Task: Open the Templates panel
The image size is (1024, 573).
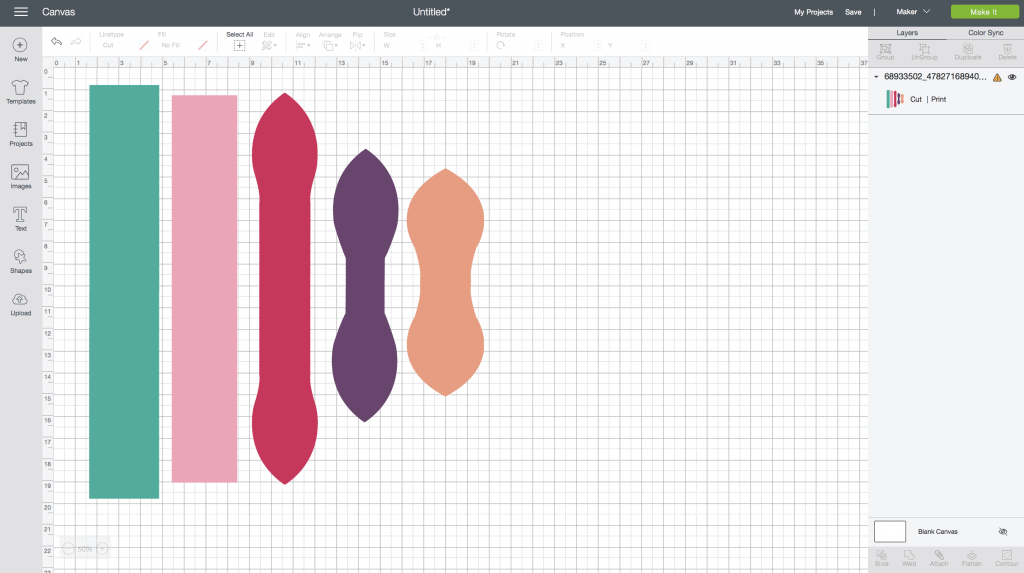Action: click(x=20, y=89)
